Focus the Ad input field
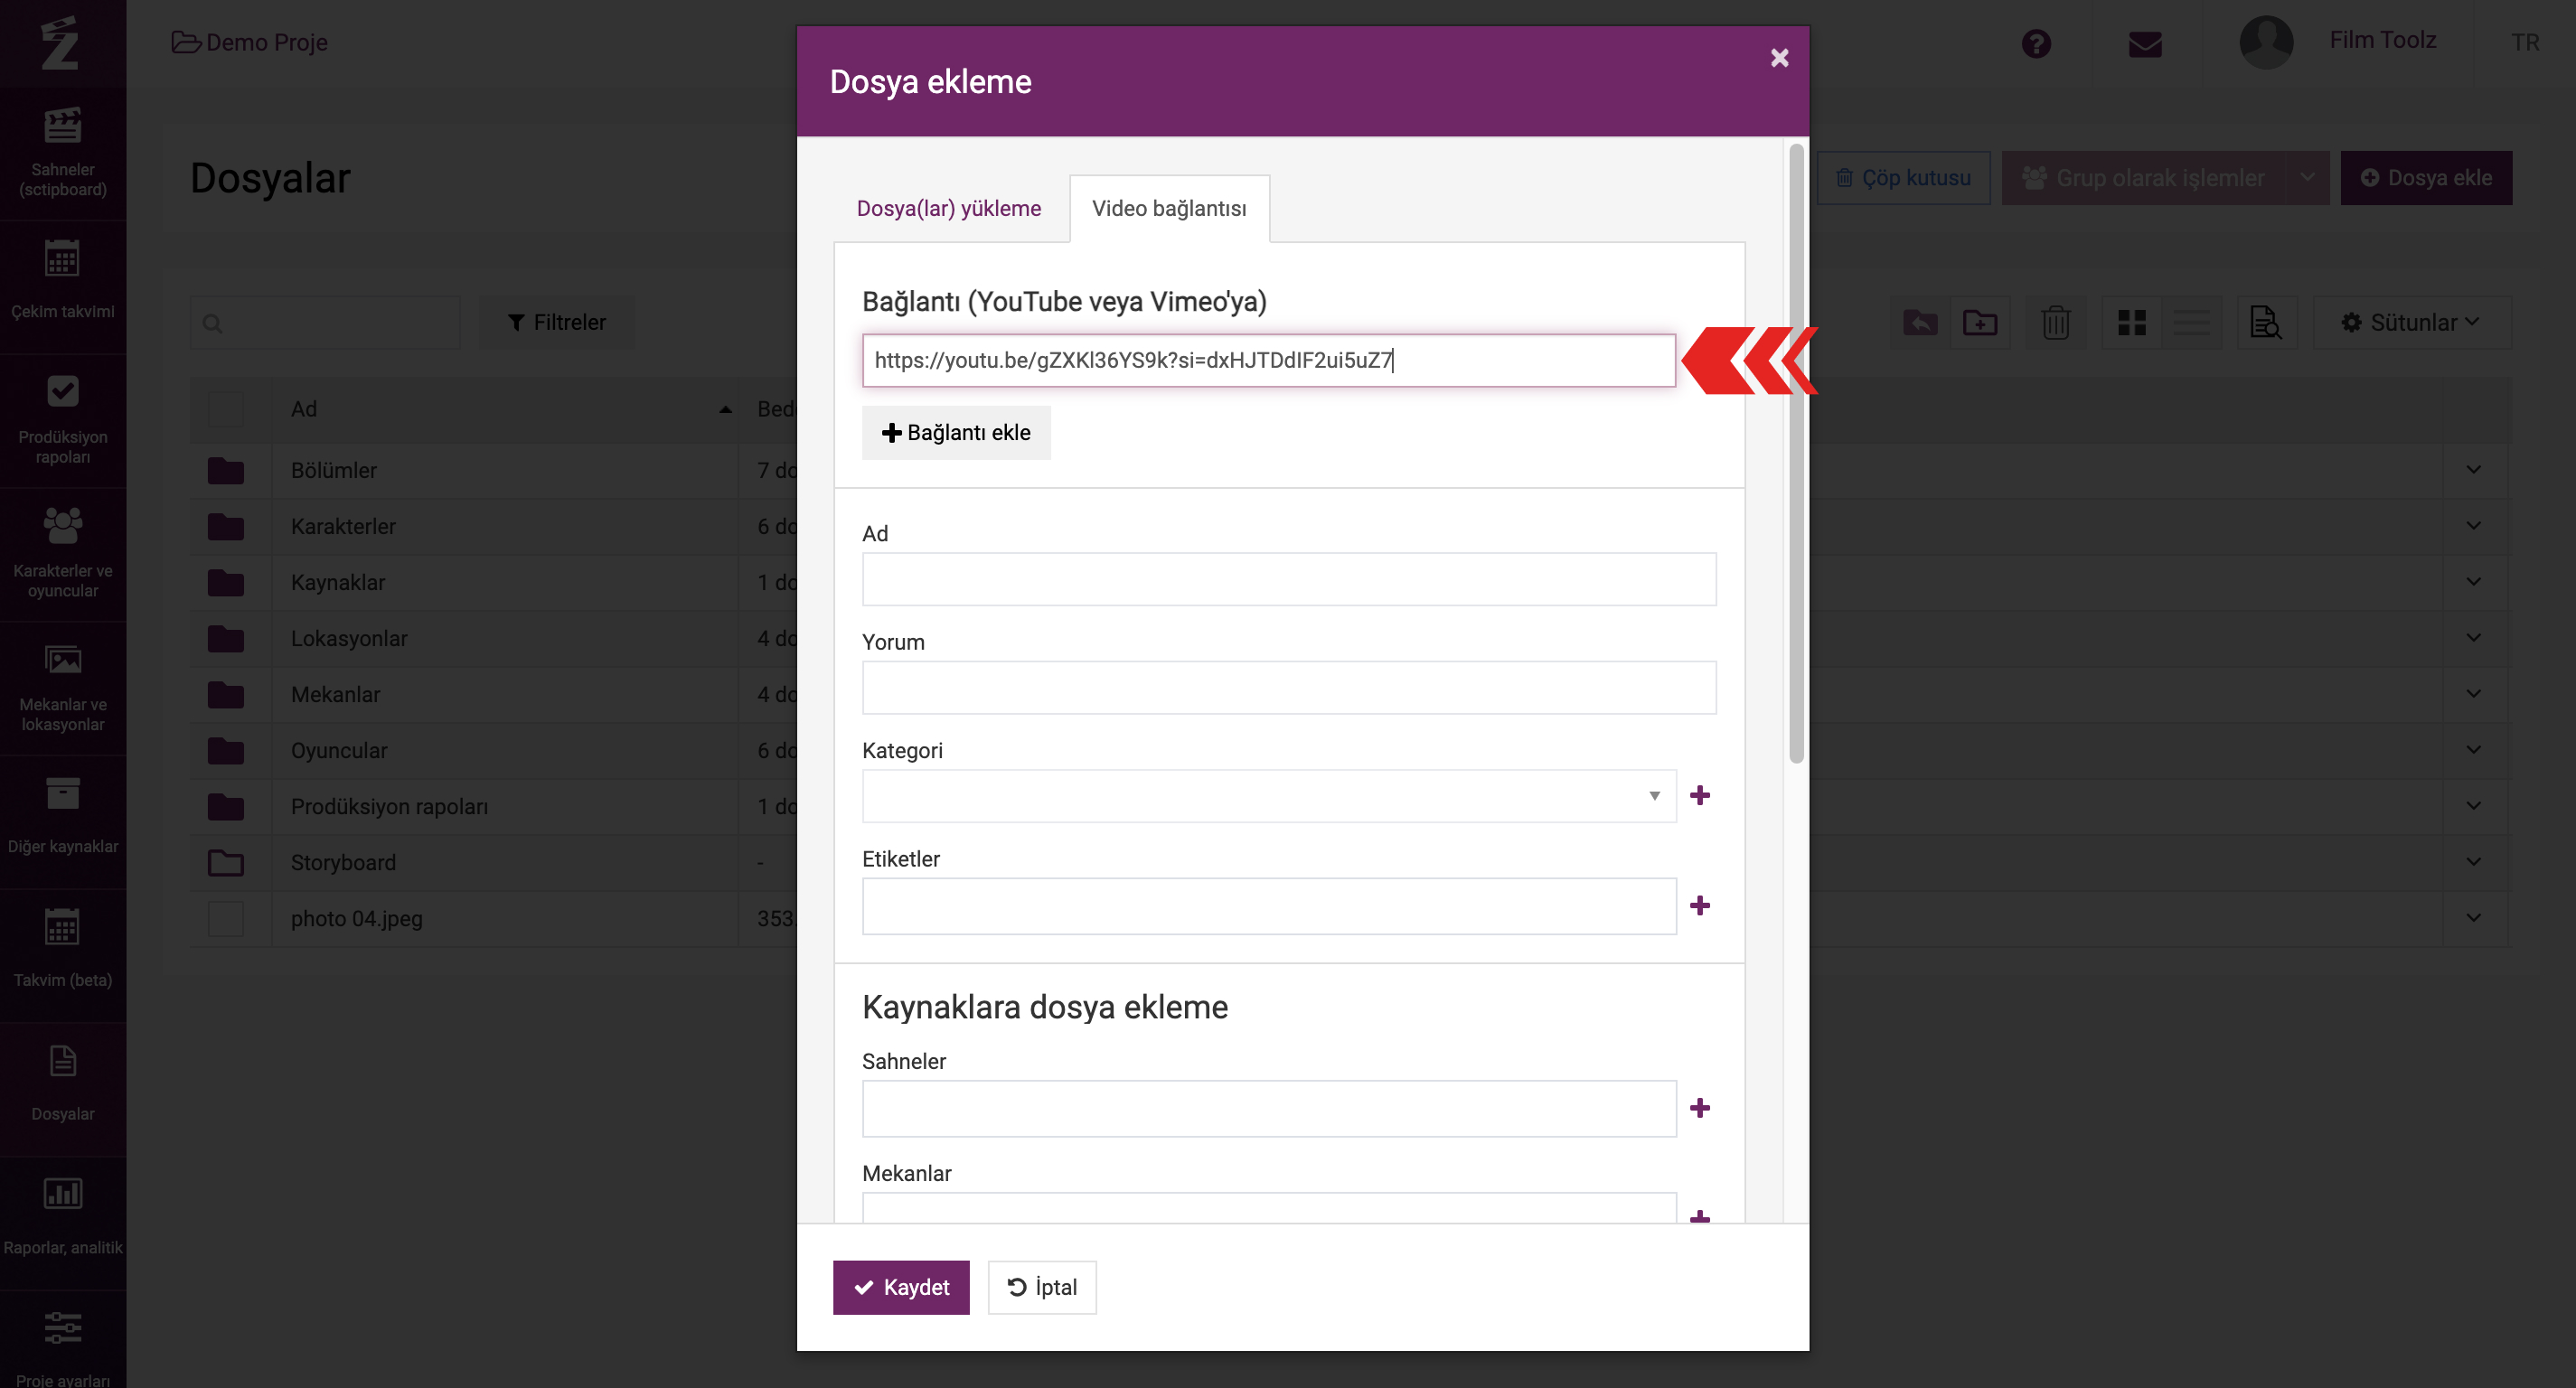 click(x=1289, y=579)
